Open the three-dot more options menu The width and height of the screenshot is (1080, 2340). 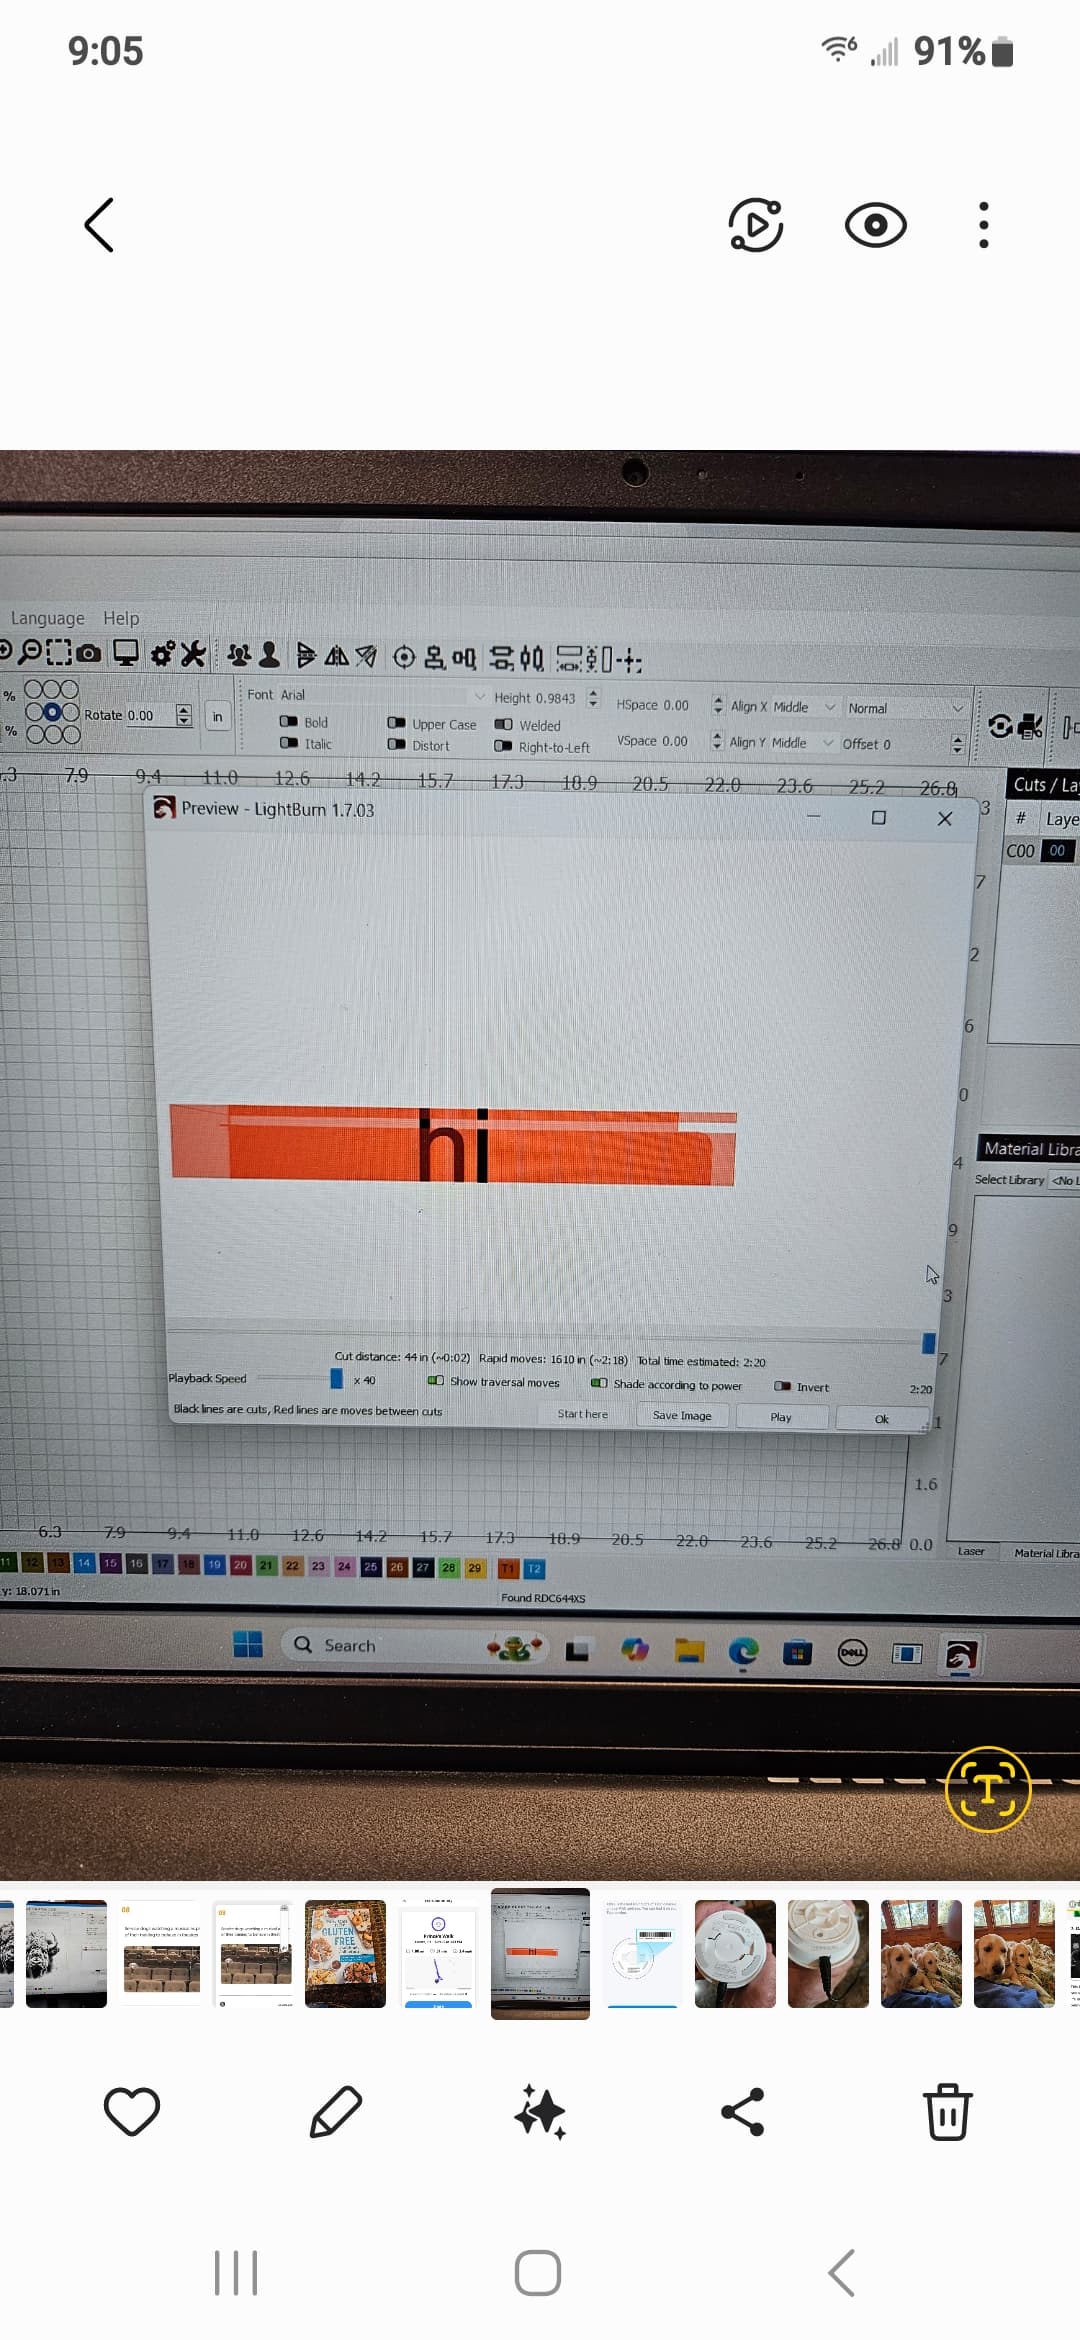tap(984, 225)
